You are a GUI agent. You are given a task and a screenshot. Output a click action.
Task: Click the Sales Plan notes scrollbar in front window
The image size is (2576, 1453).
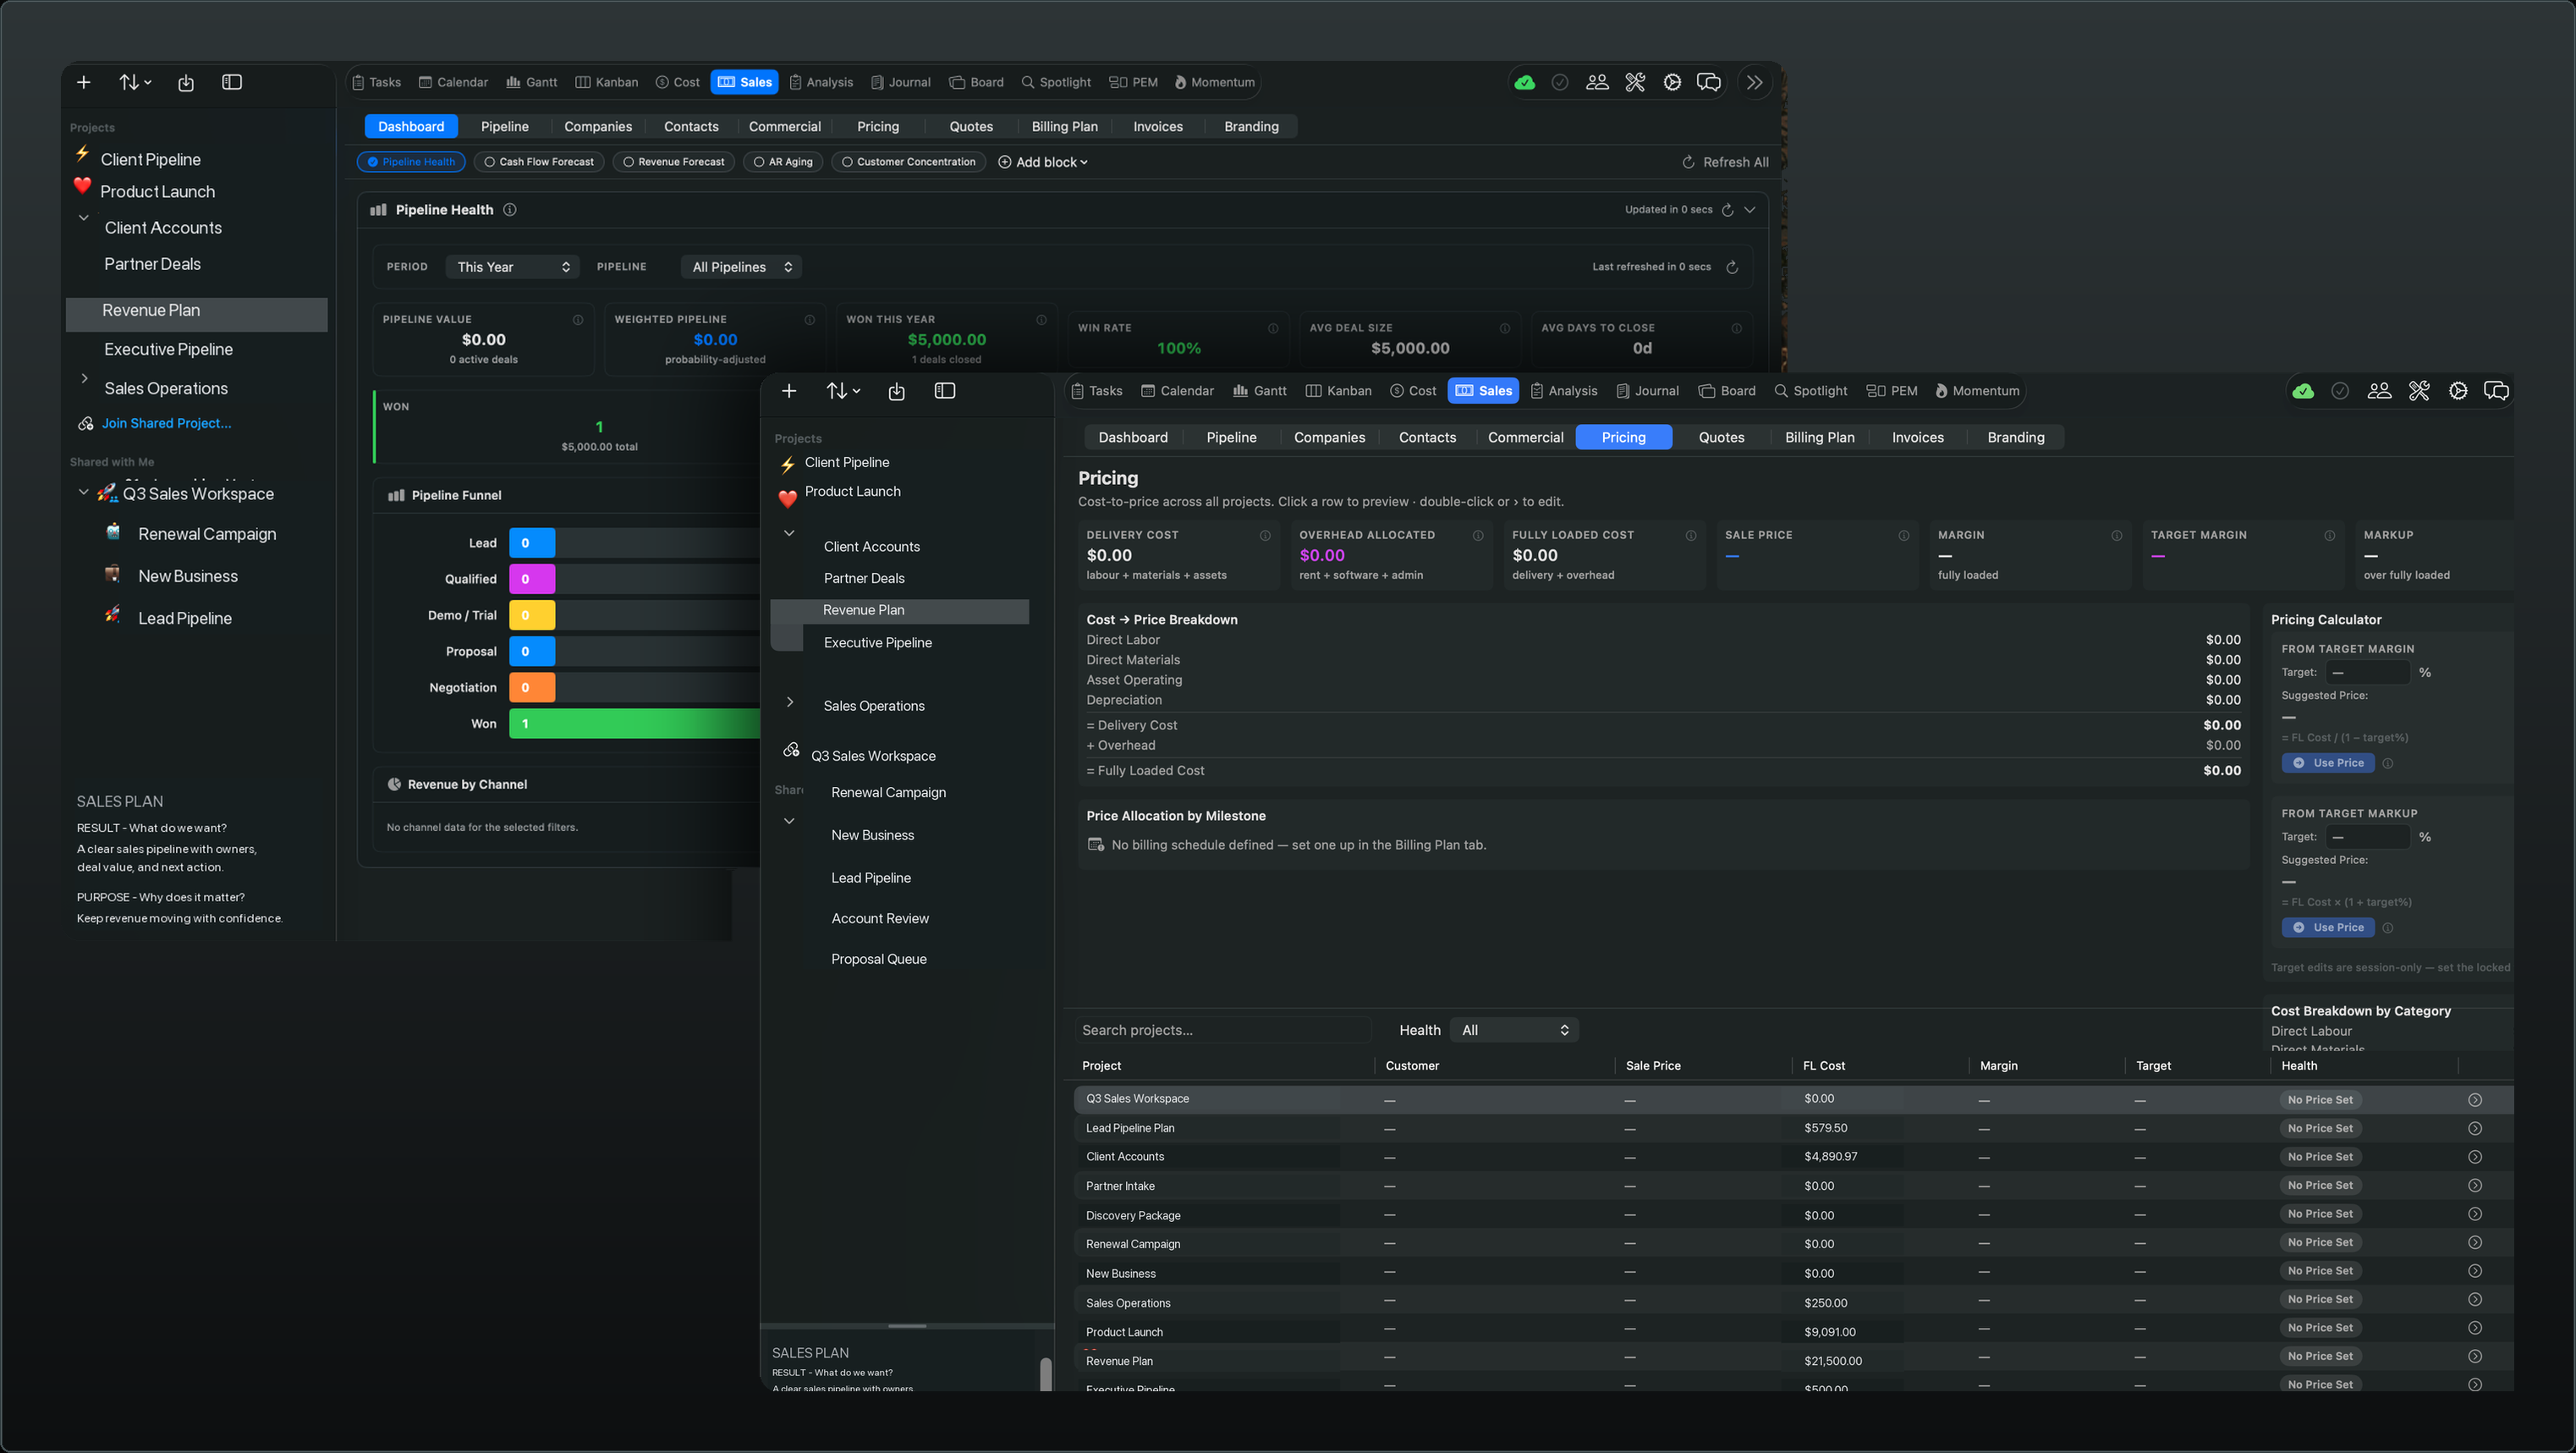tap(1045, 1373)
